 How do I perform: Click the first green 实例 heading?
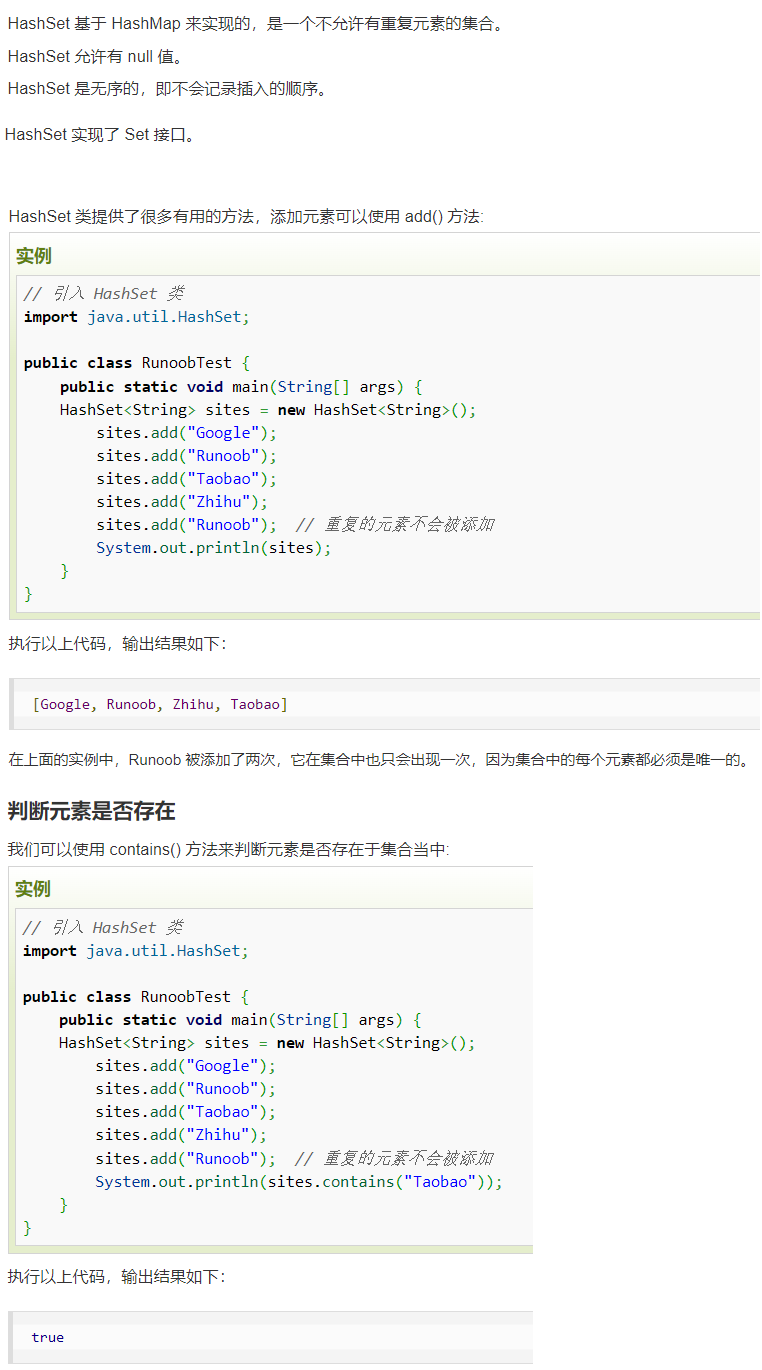click(x=34, y=256)
